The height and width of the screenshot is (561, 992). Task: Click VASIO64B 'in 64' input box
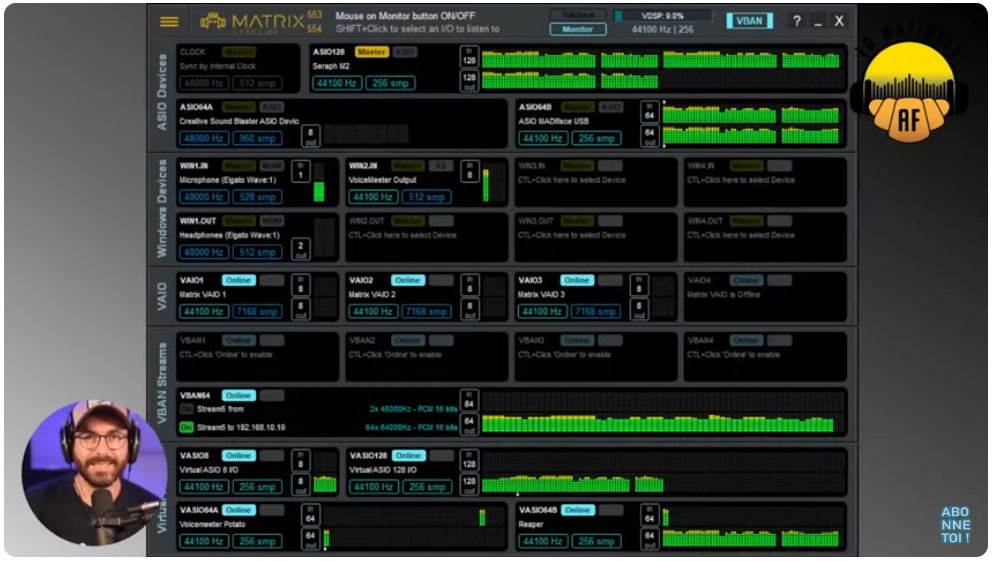pos(649,514)
